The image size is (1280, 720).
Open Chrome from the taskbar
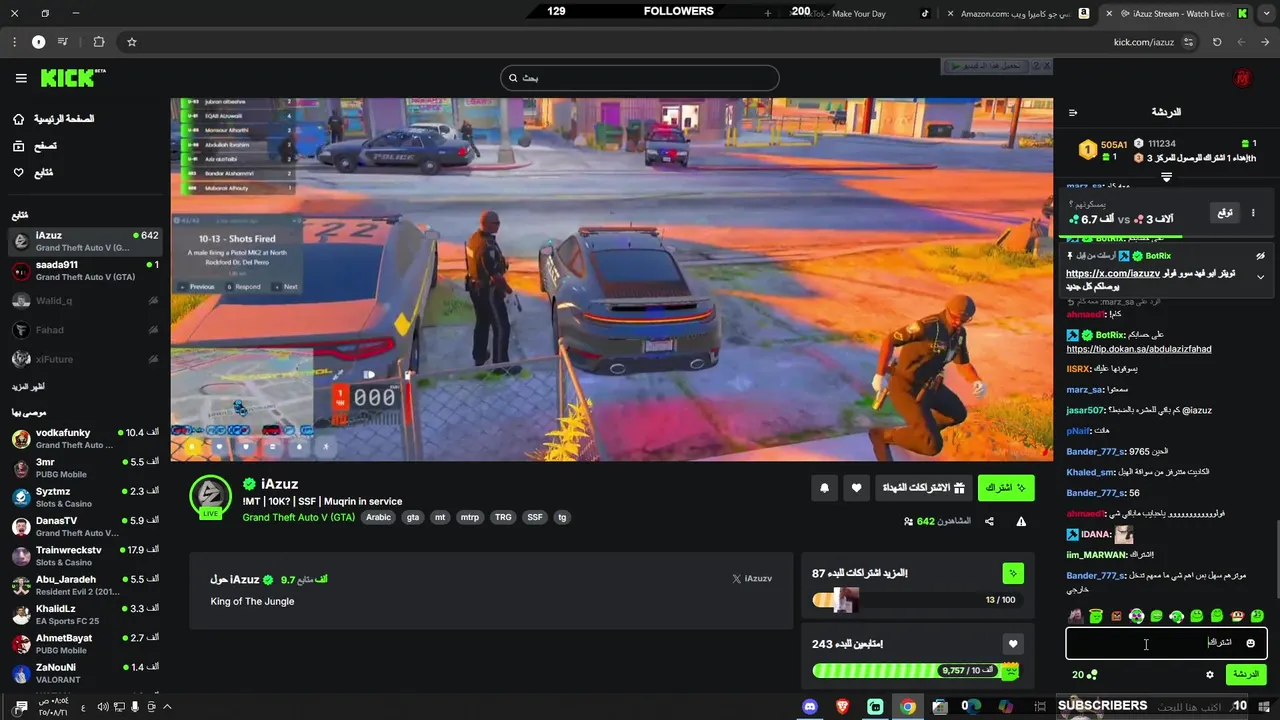pyautogui.click(x=908, y=707)
